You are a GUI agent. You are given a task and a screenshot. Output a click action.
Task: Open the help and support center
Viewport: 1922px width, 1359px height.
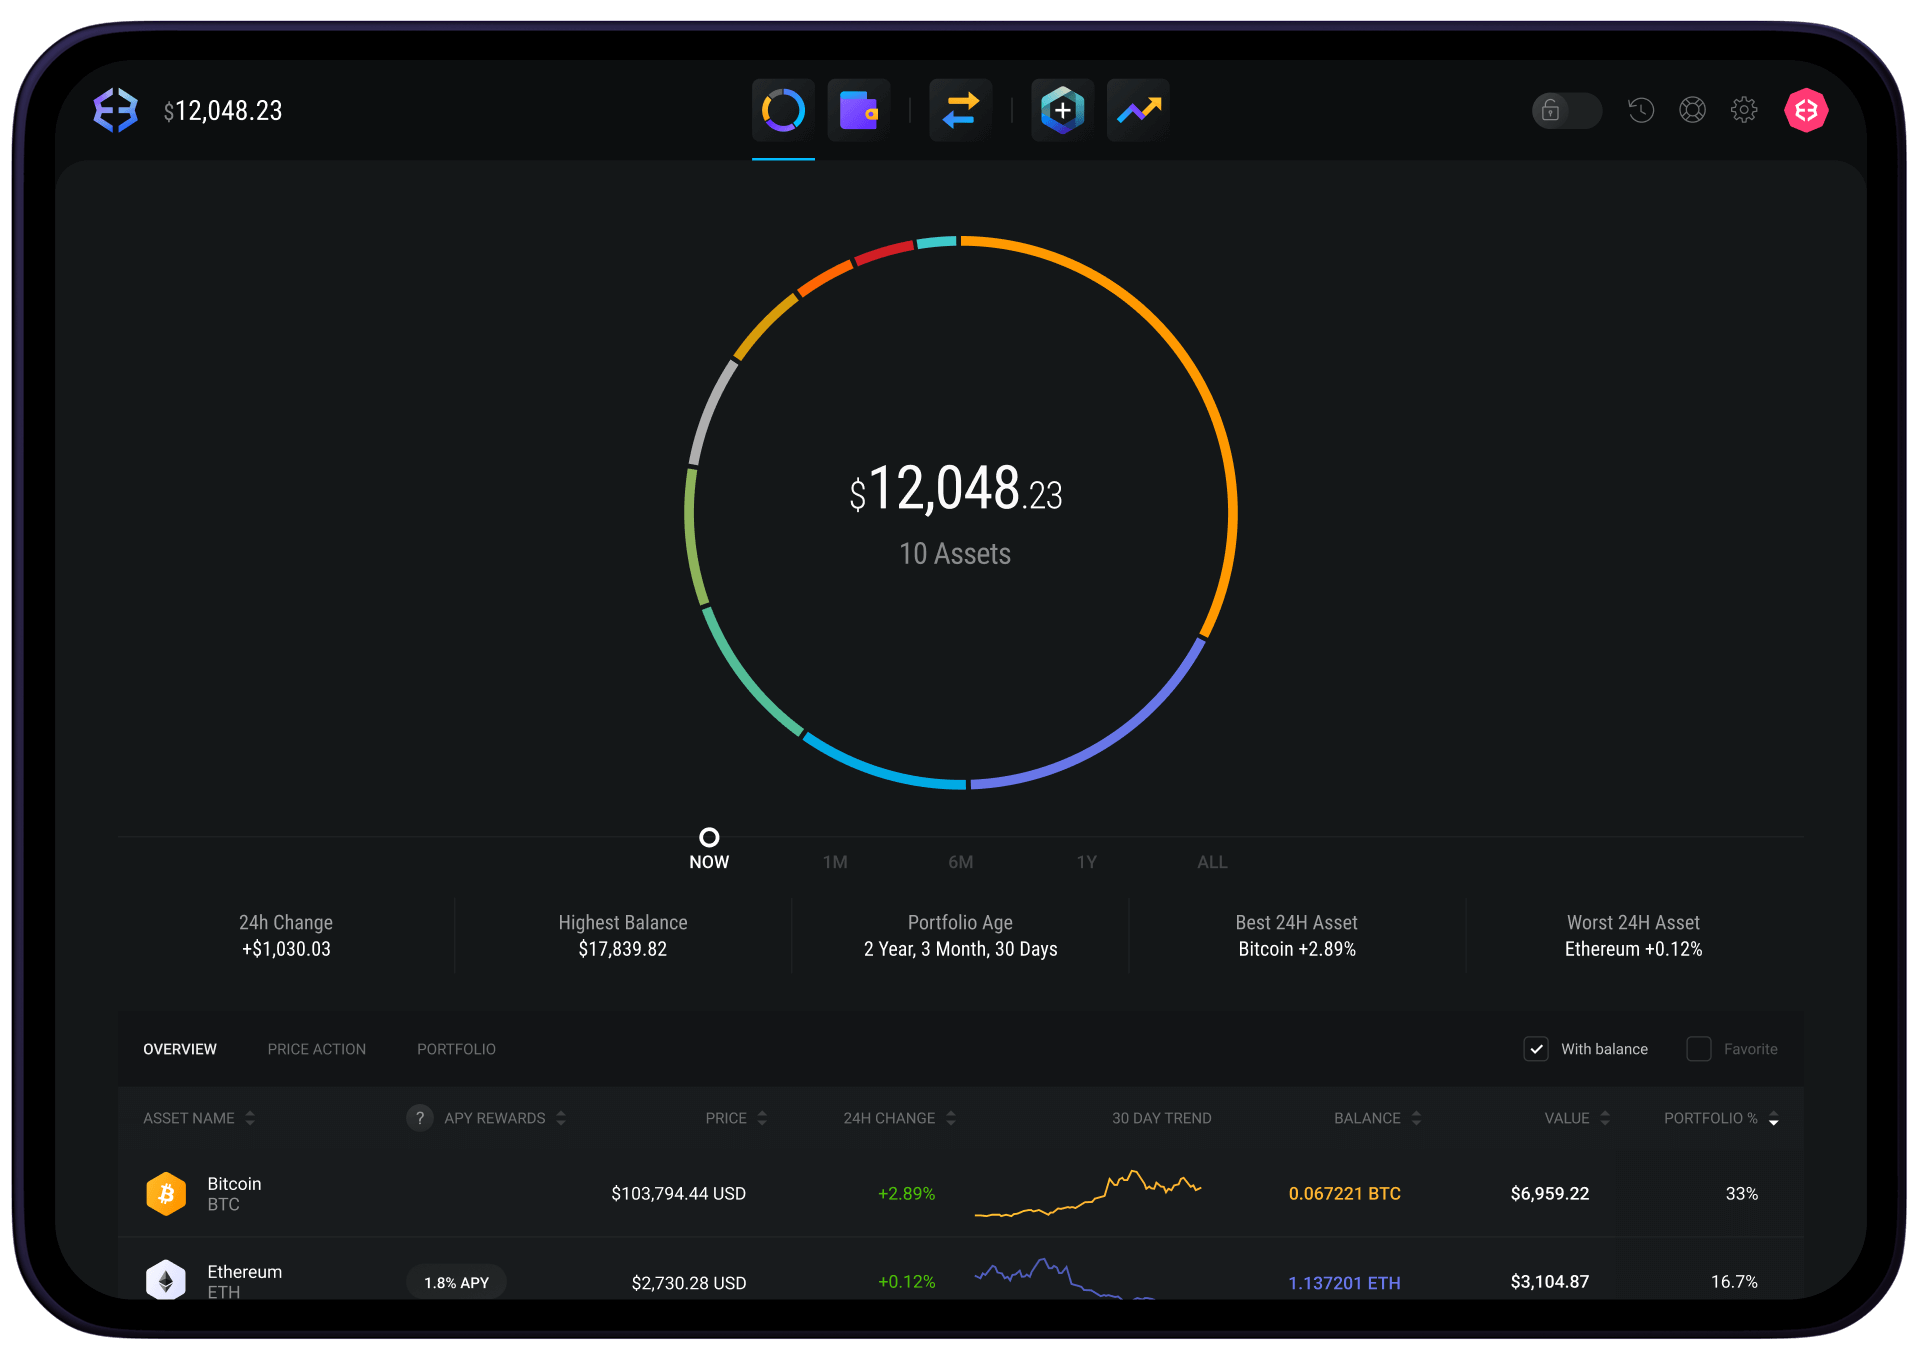(1693, 110)
